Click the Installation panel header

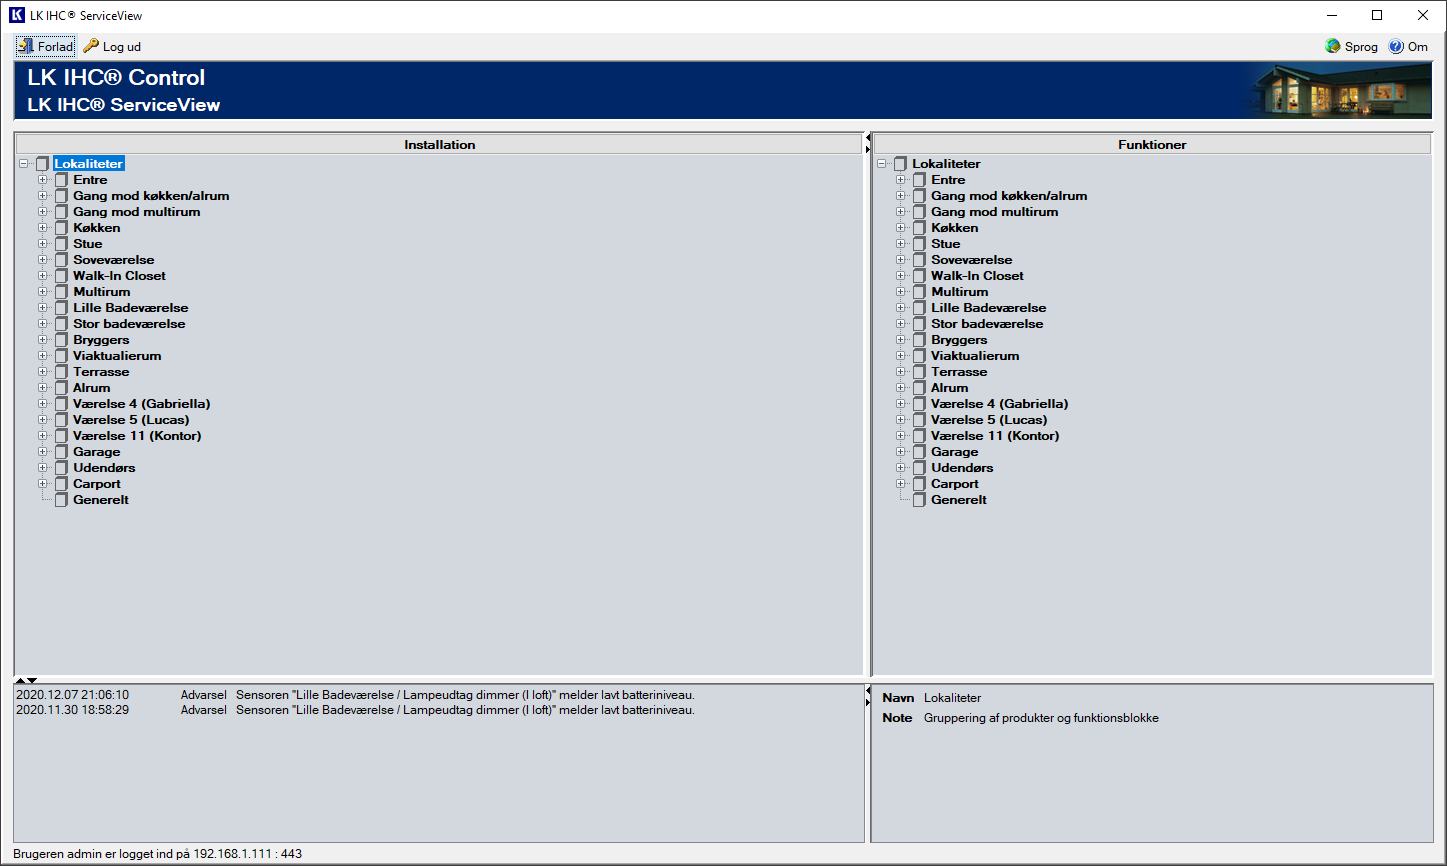point(439,145)
